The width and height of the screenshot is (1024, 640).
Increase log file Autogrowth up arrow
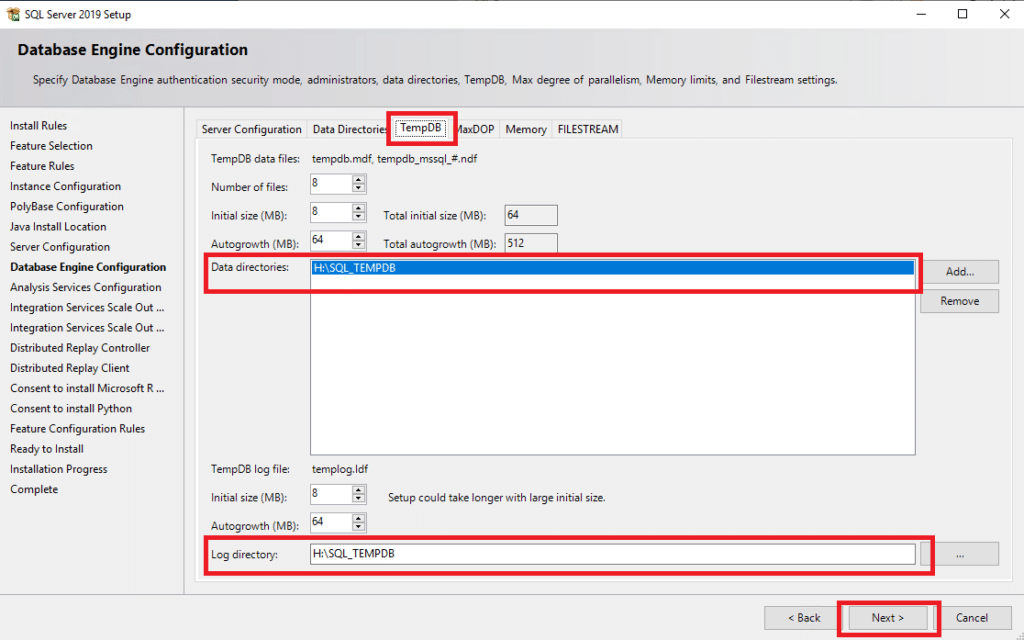[x=358, y=518]
